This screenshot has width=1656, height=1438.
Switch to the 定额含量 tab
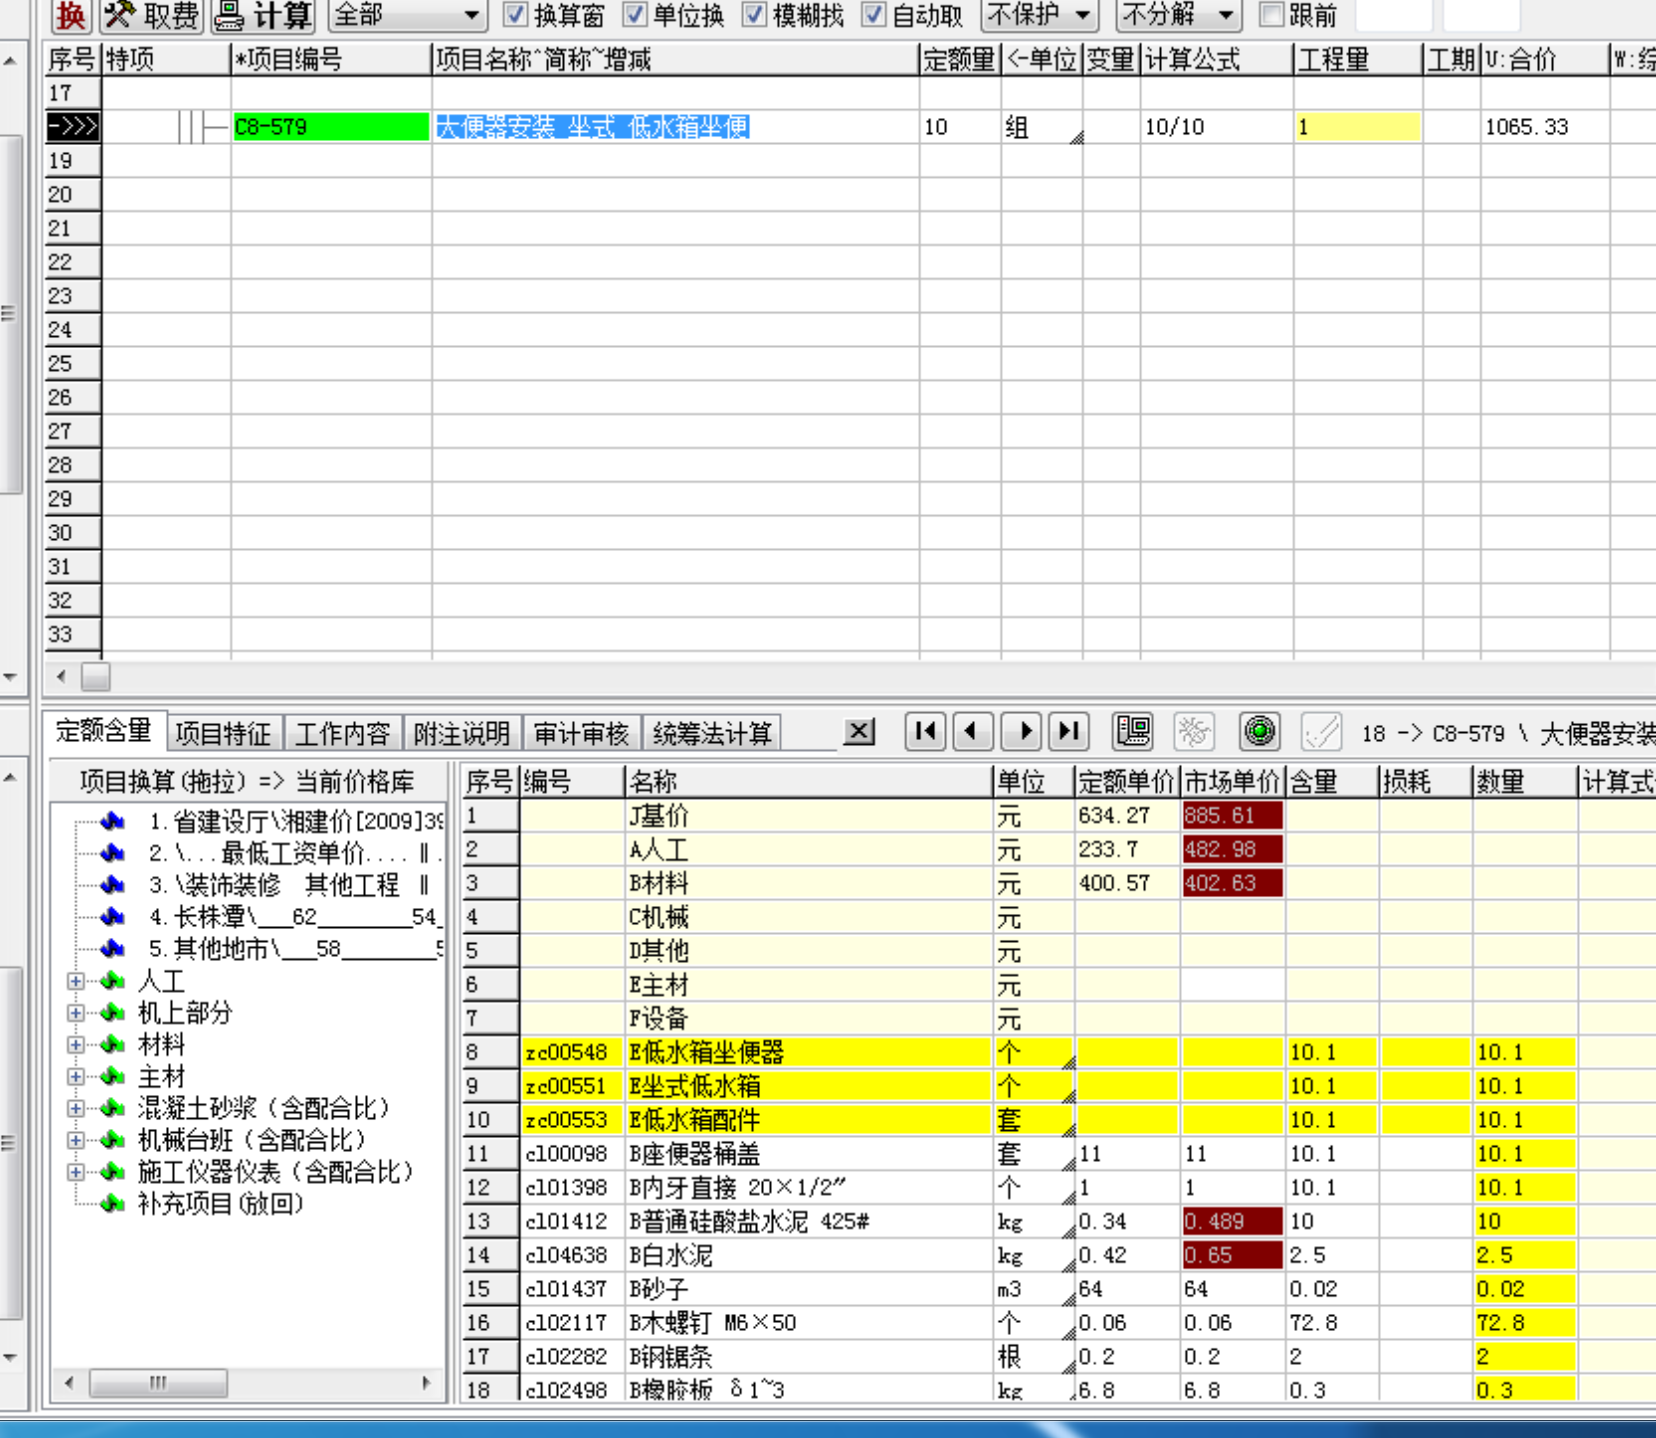click(x=104, y=731)
